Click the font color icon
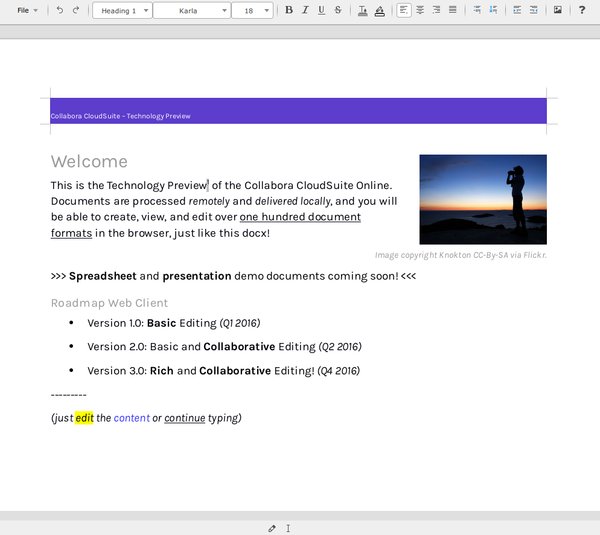The height and width of the screenshot is (535, 600). point(362,11)
